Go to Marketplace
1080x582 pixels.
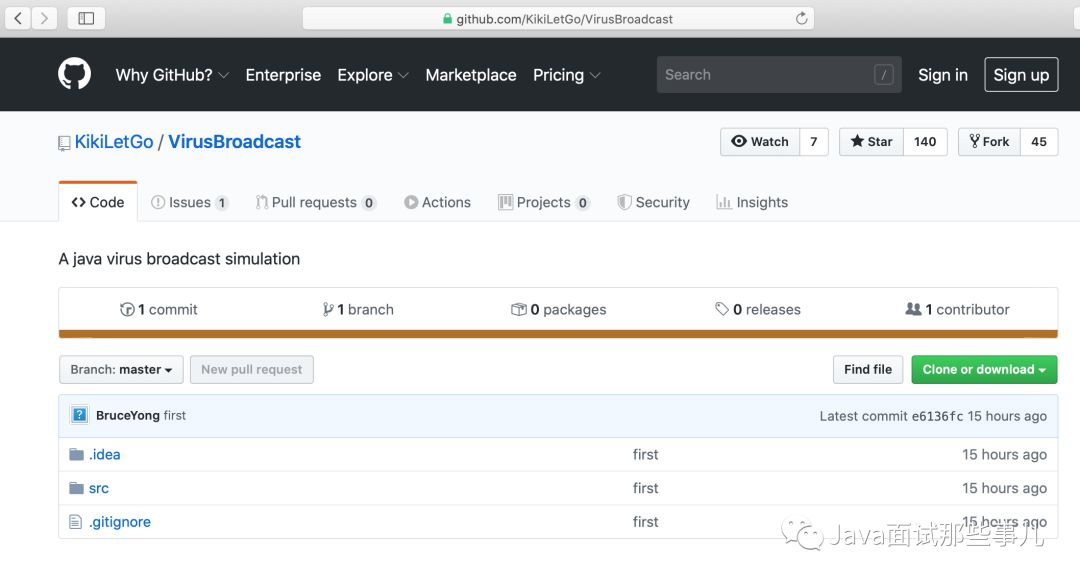tap(470, 74)
